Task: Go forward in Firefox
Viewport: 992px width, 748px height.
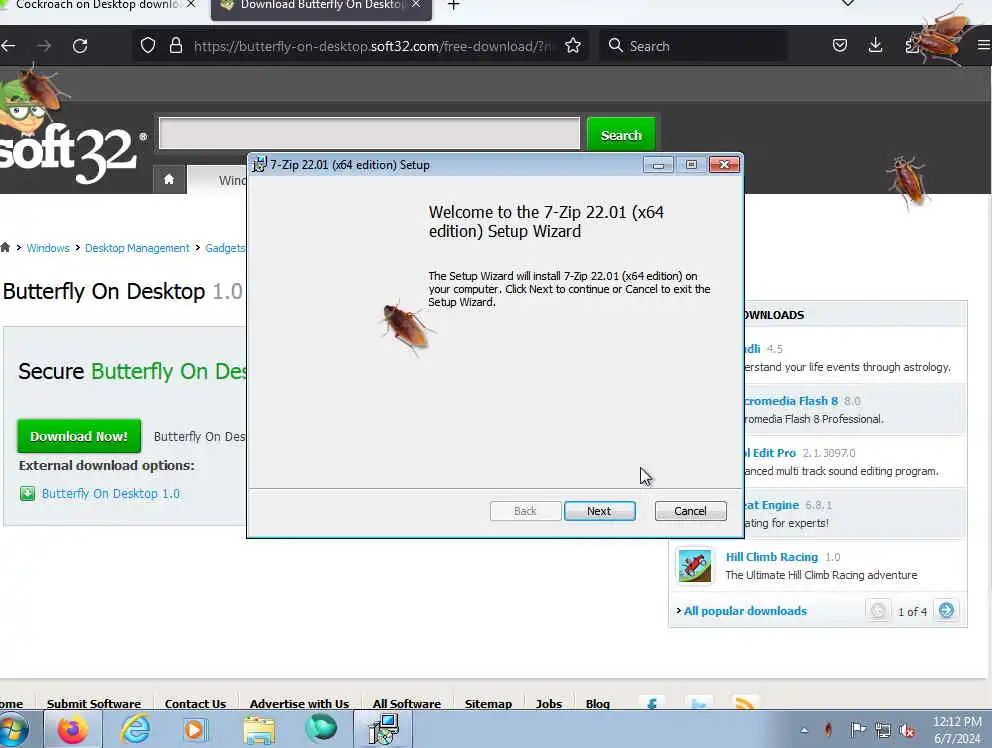Action: (44, 46)
